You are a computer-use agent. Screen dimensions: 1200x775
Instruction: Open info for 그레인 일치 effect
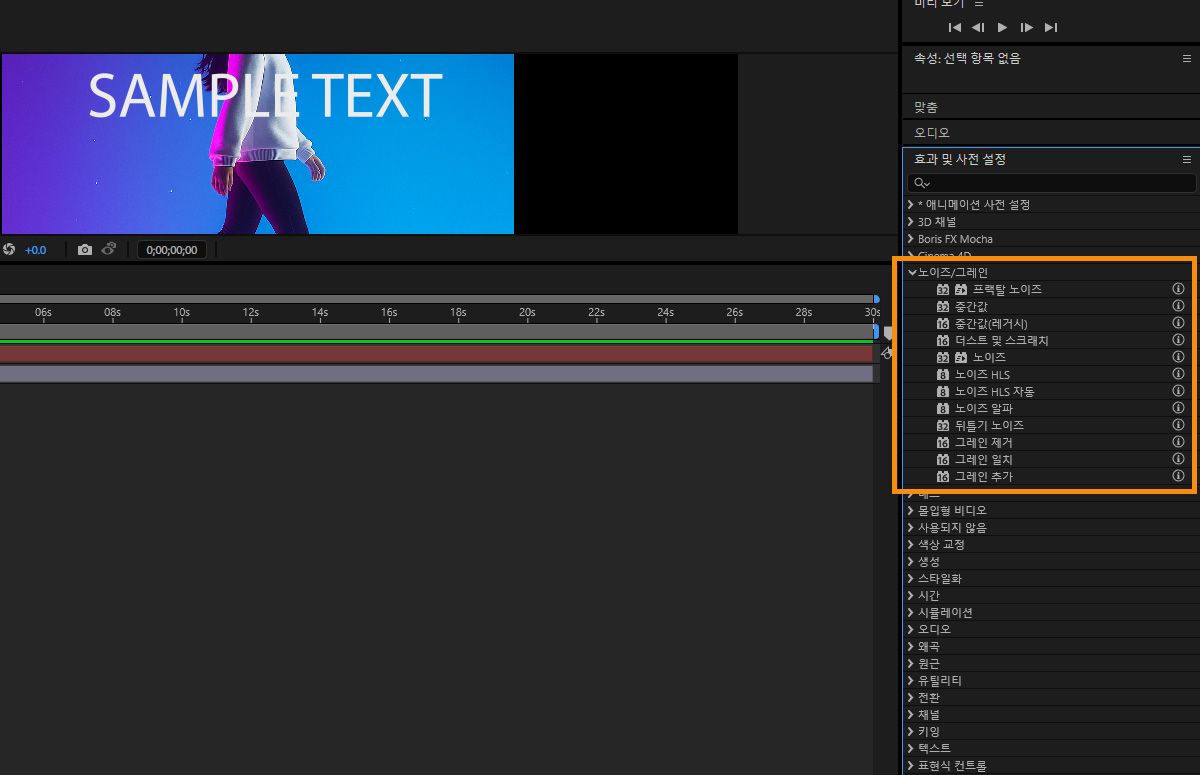pyautogui.click(x=1178, y=459)
